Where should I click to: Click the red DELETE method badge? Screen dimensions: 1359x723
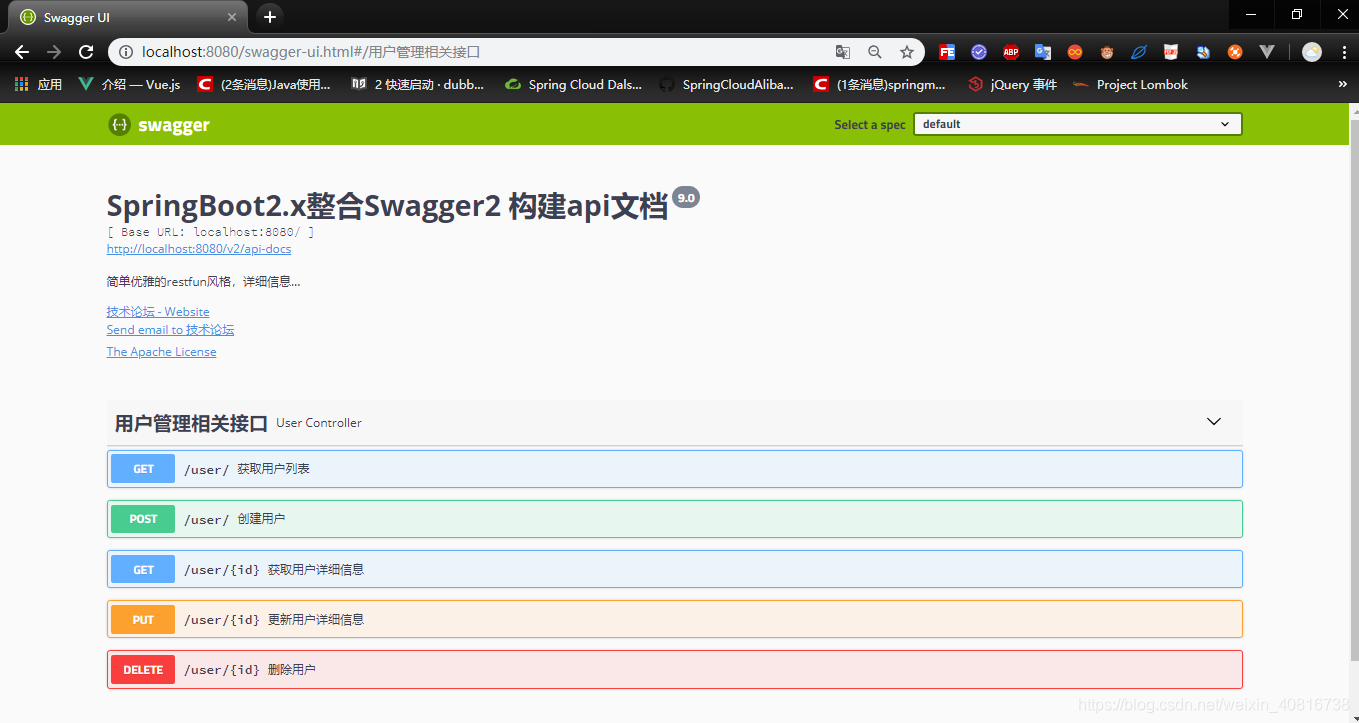pos(143,669)
